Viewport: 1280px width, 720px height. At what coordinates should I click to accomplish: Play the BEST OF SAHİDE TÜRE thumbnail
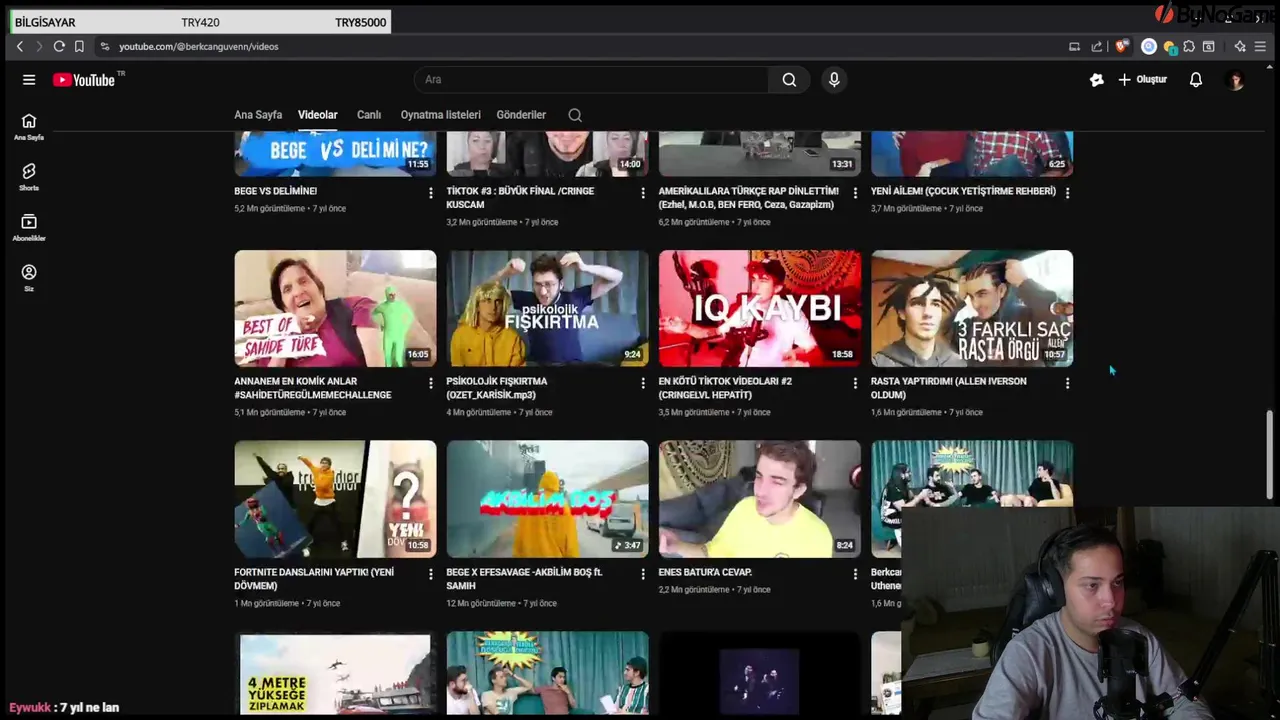point(335,308)
